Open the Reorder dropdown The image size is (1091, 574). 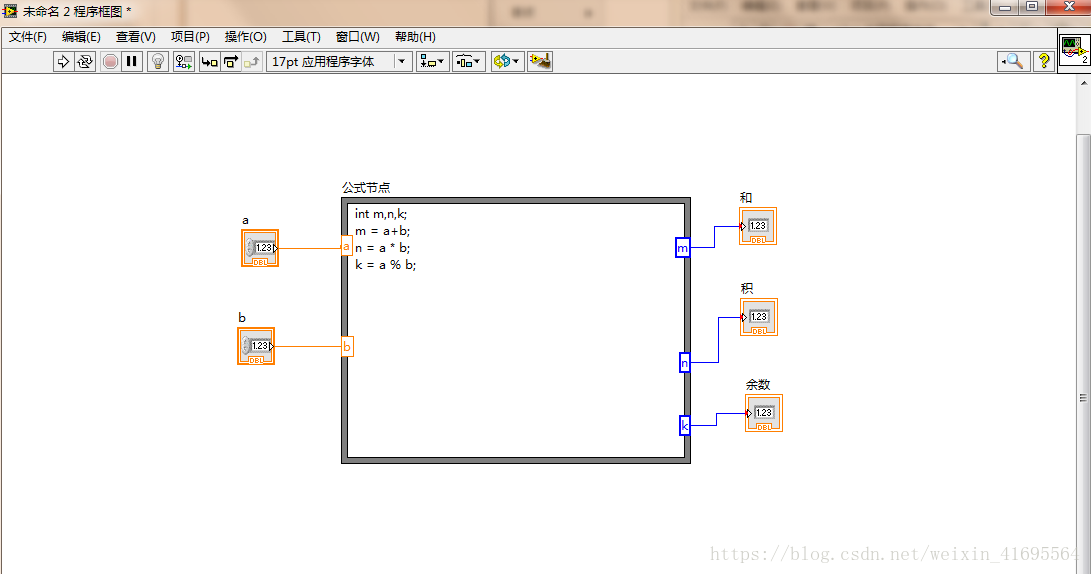point(506,62)
